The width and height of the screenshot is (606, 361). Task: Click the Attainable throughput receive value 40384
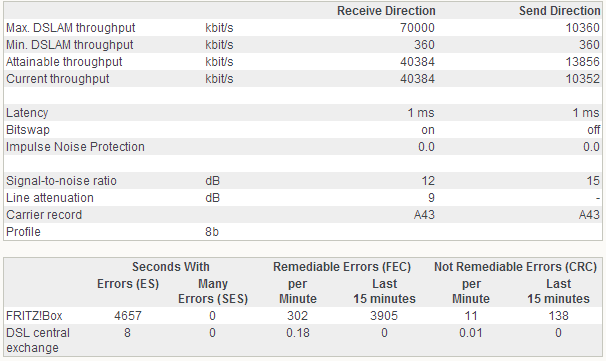(417, 62)
